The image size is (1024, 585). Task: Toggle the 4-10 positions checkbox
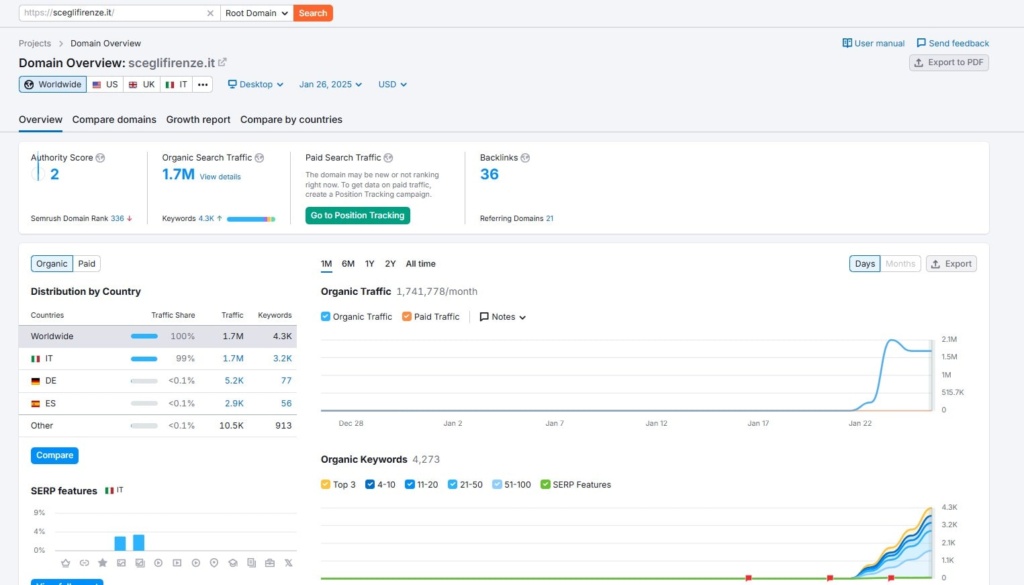[x=370, y=484]
